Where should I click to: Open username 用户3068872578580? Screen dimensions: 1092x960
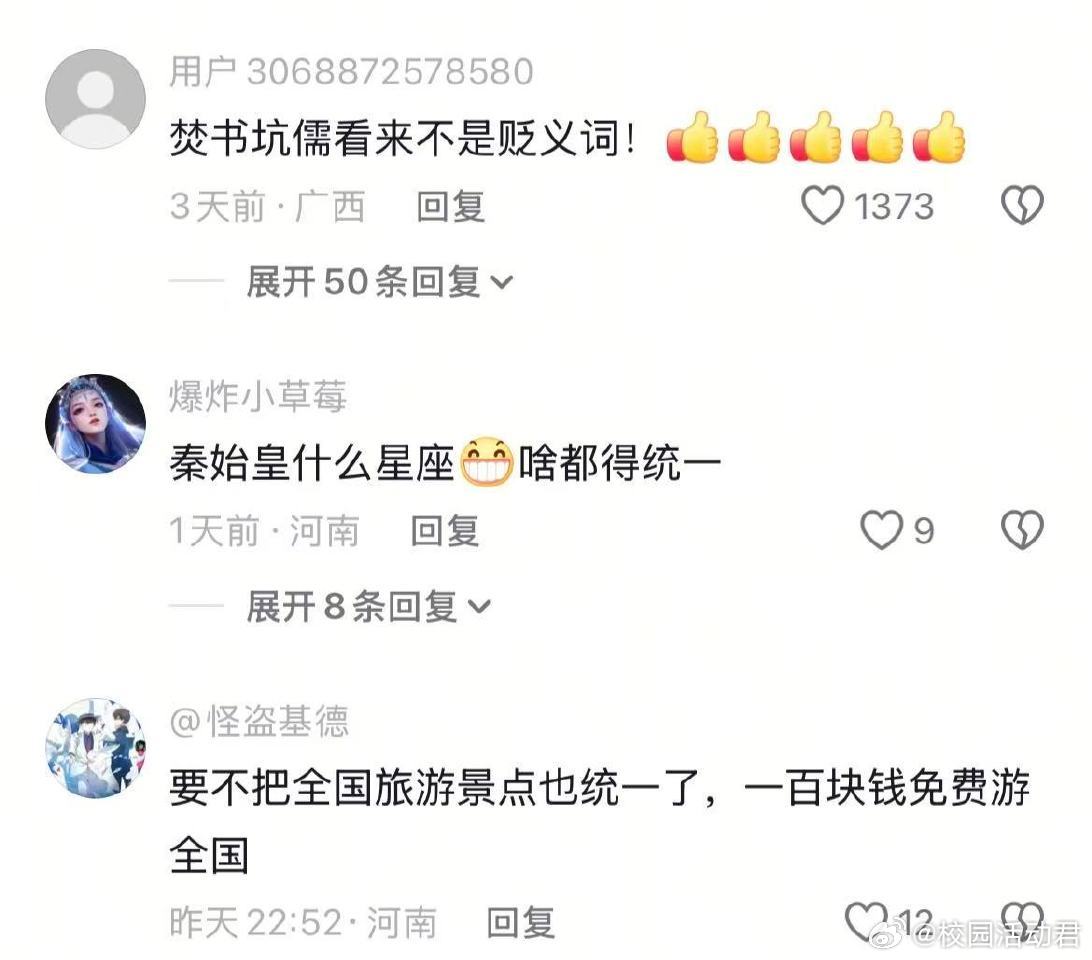click(x=352, y=72)
